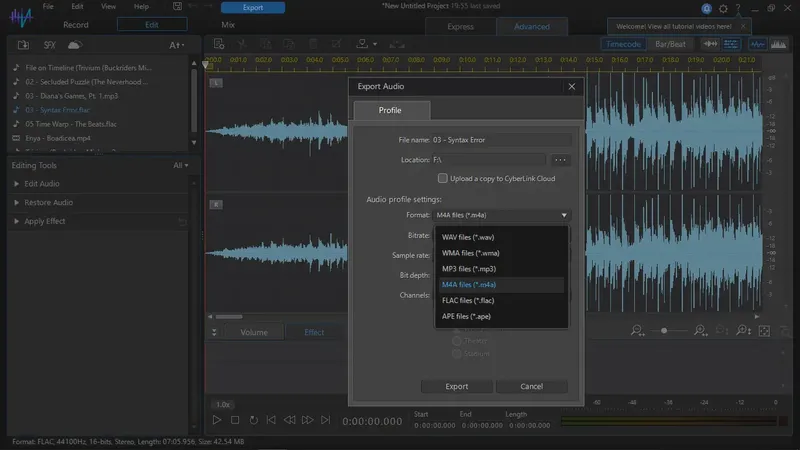Open the SFX sound effects library
800x450 pixels.
pyautogui.click(x=49, y=45)
